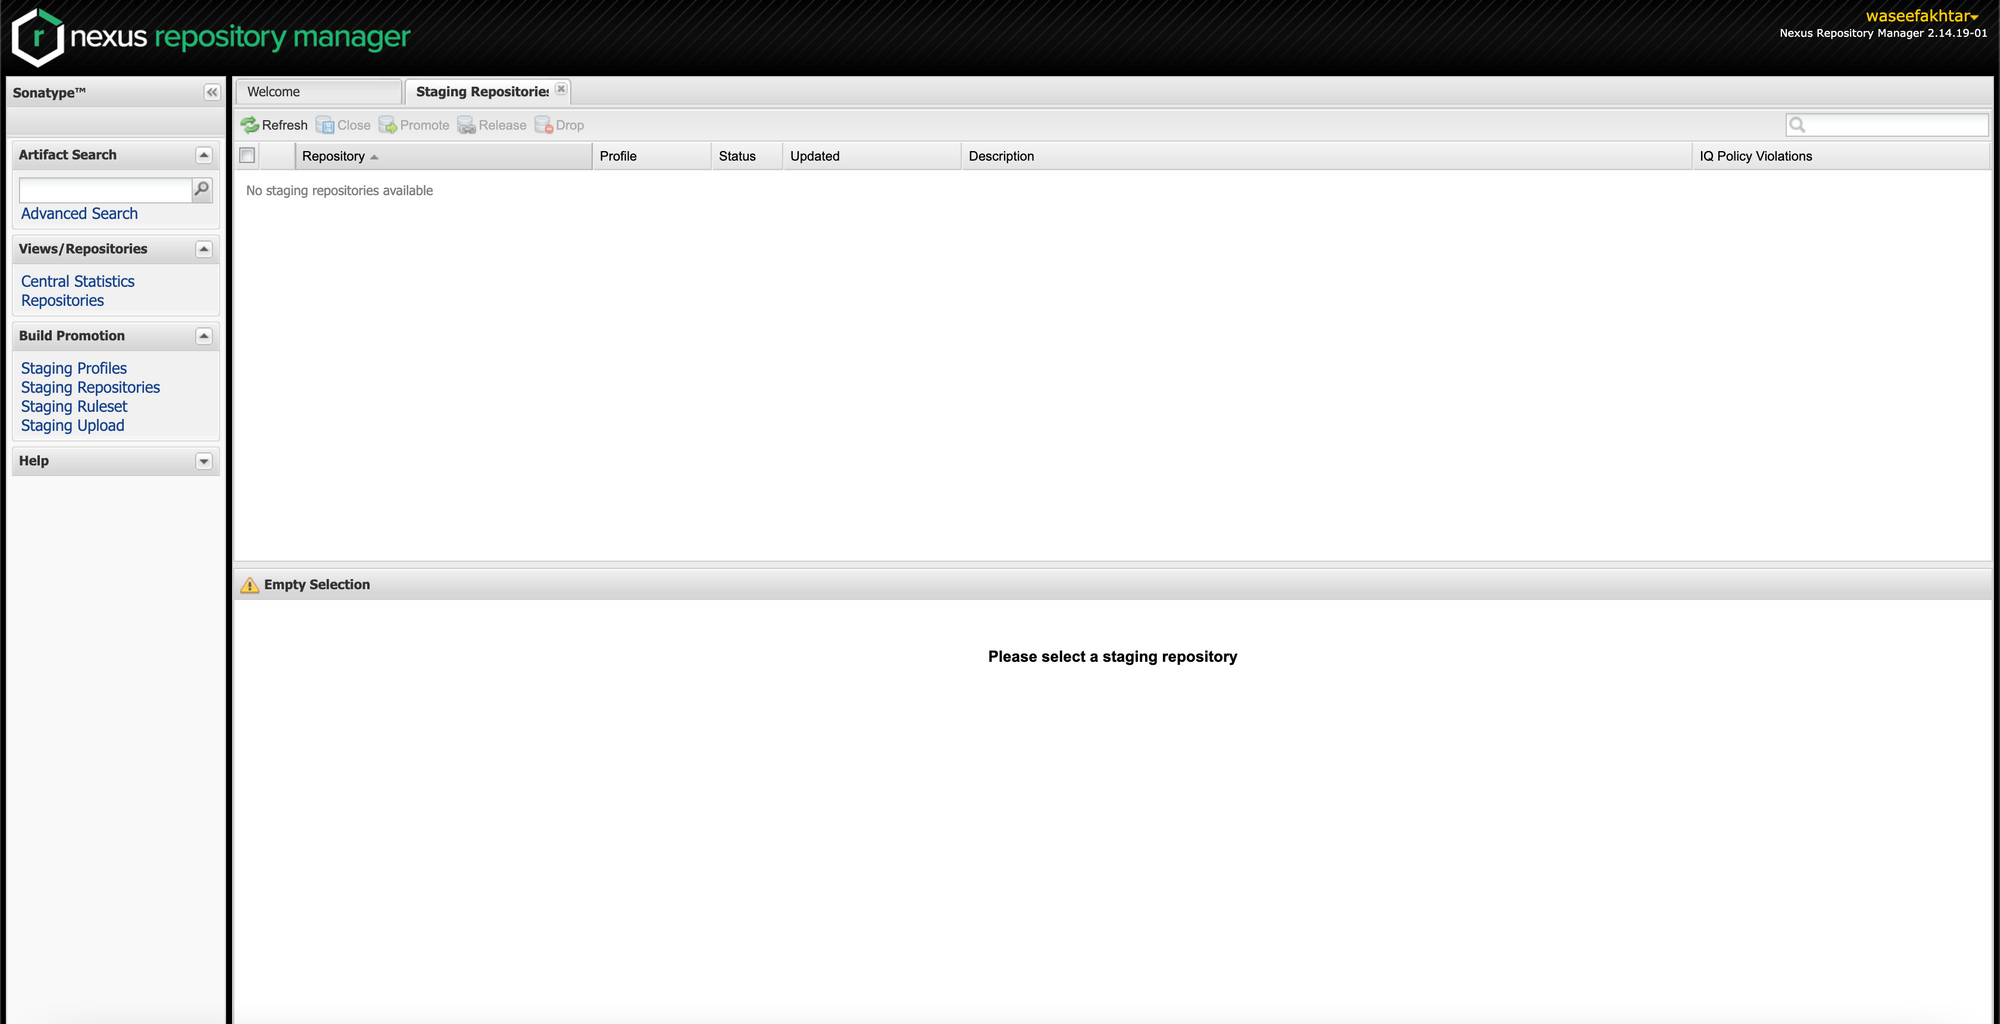Viewport: 2000px width, 1024px height.
Task: Click the artifact search magnifier icon
Action: coord(202,189)
